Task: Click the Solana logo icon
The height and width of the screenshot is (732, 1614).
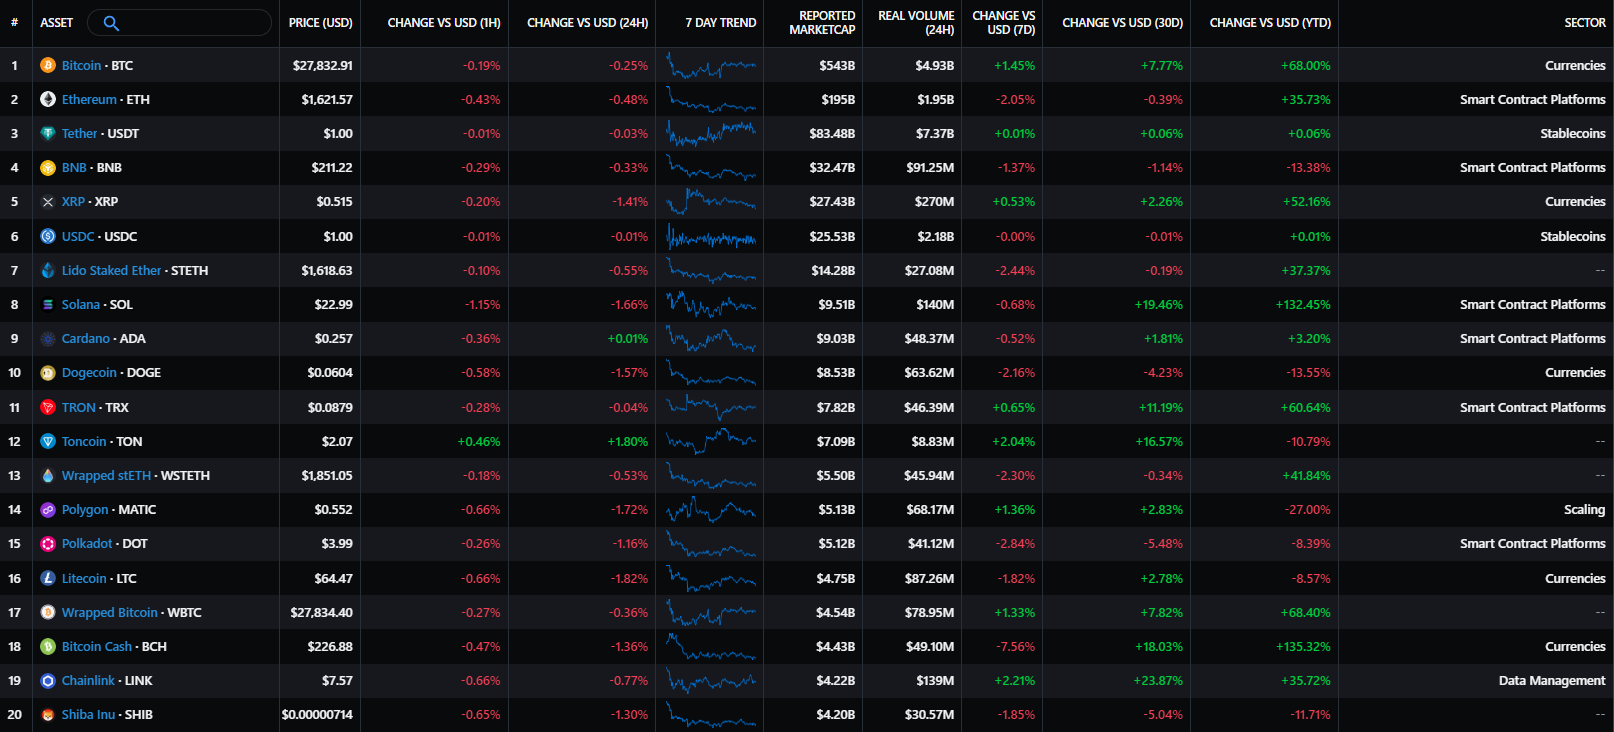Action: coord(47,304)
